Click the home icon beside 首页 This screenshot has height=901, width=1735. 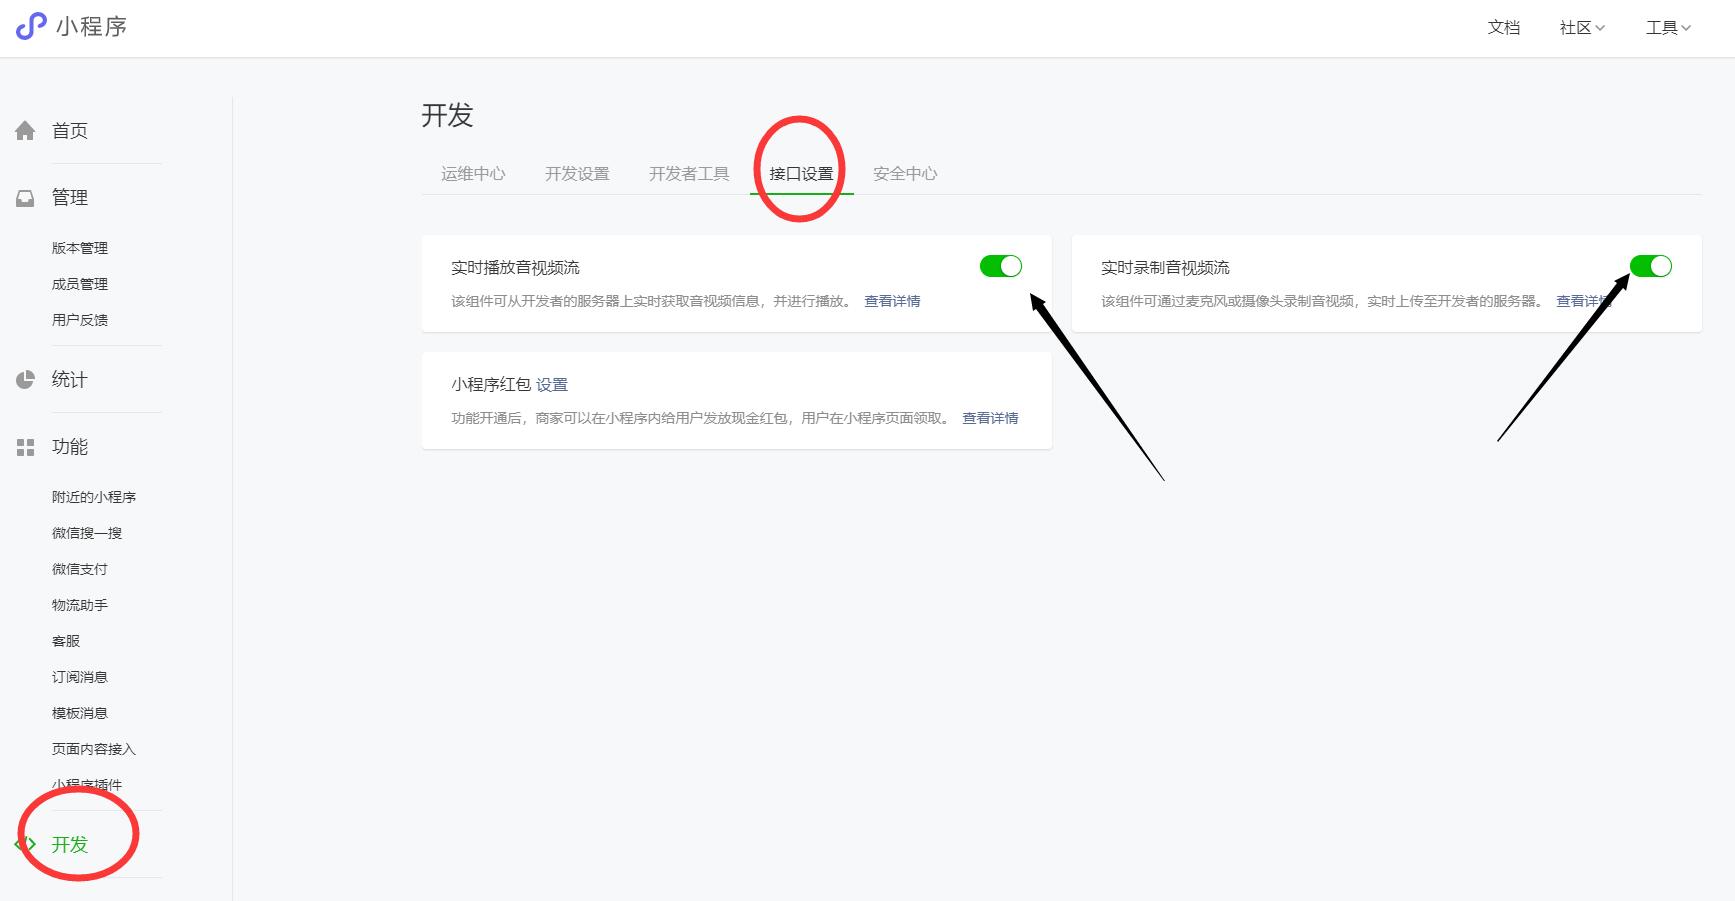point(25,131)
